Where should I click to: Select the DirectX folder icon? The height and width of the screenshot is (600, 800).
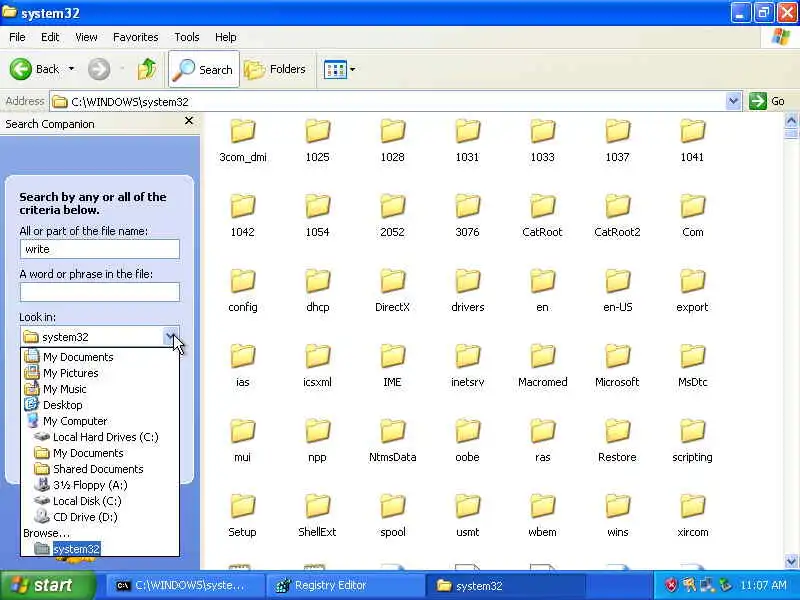[392, 281]
